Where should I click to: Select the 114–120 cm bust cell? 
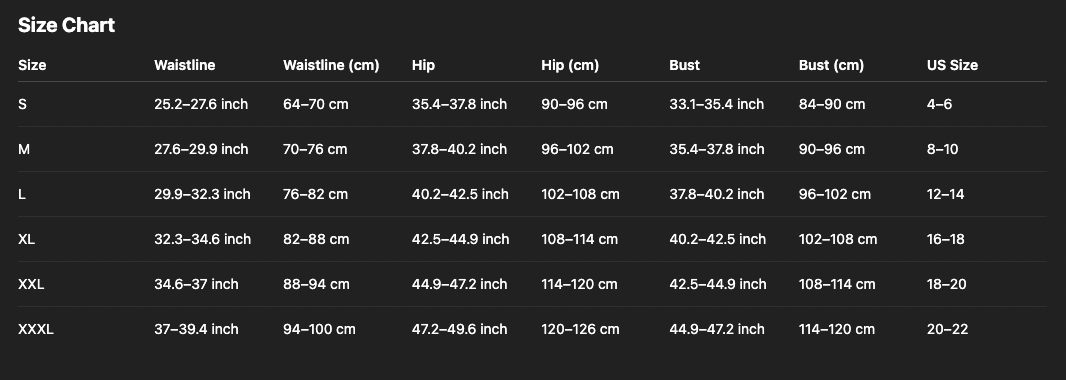point(836,329)
